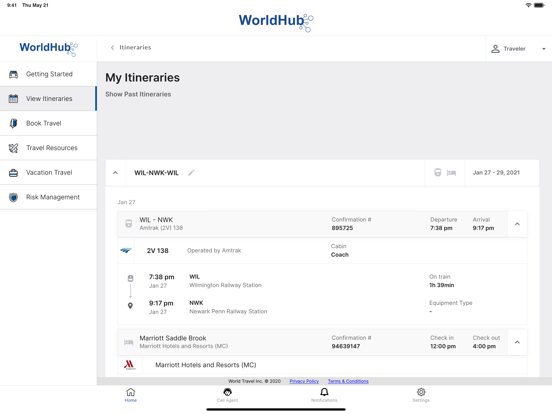The height and width of the screenshot is (414, 552).
Task: Click the train icon beside WIL - NWK
Action: [x=129, y=224]
